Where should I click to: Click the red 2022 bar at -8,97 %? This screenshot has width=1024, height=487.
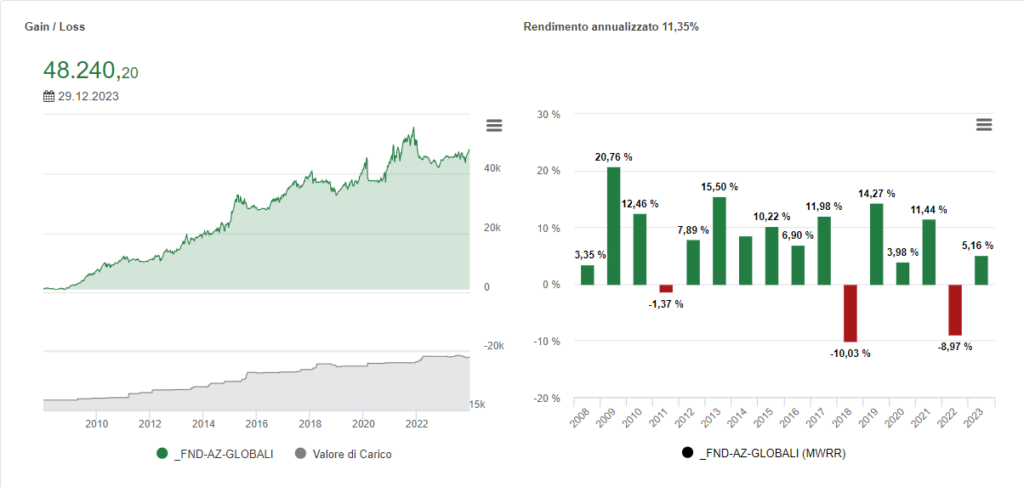click(x=955, y=310)
